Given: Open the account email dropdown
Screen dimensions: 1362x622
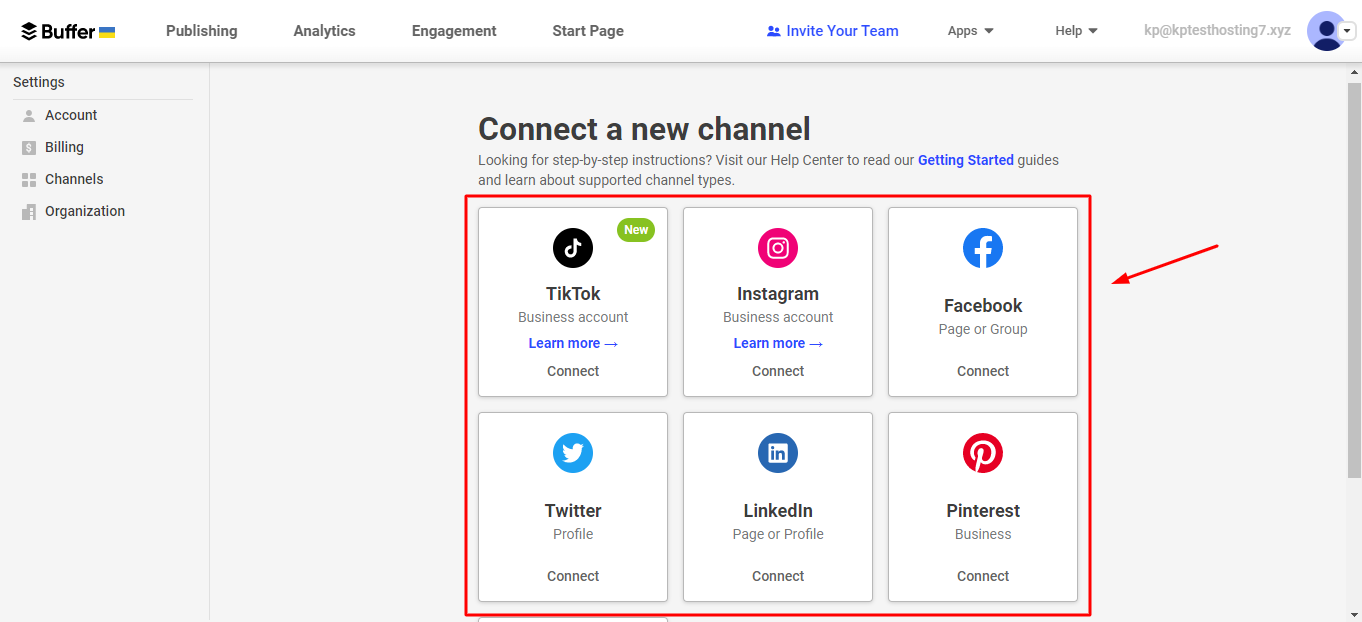Looking at the screenshot, I should pyautogui.click(x=1217, y=31).
